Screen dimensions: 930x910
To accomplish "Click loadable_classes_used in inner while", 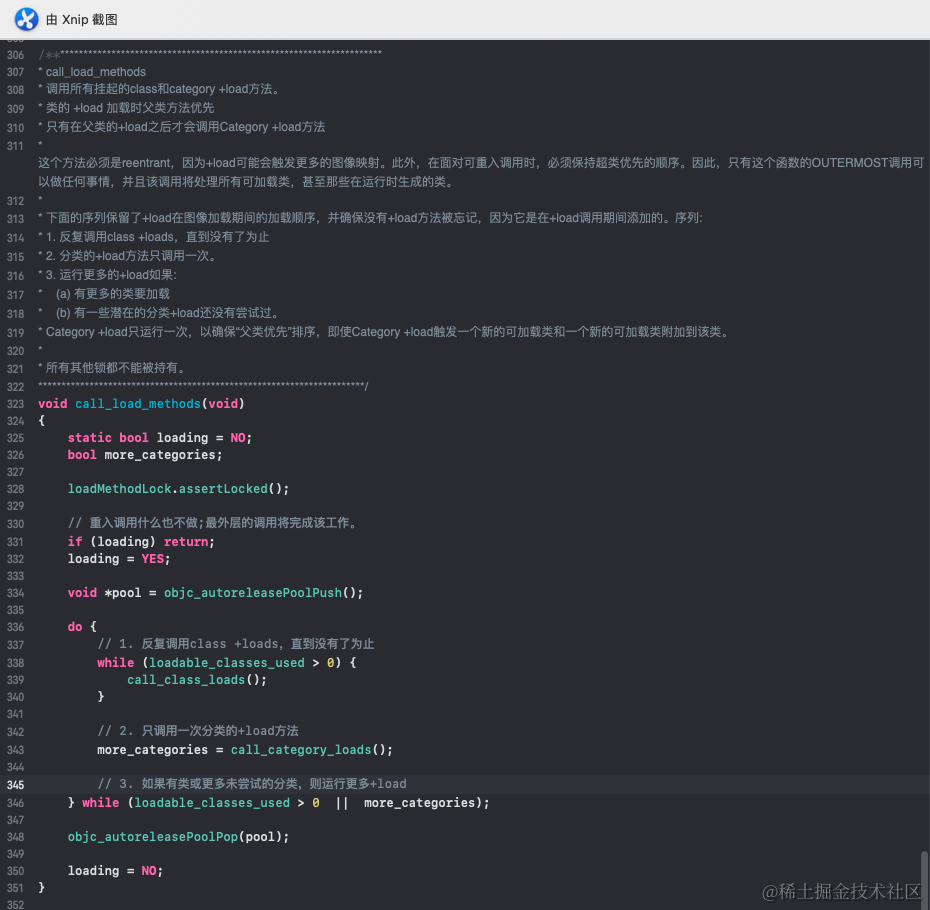I will point(227,663).
